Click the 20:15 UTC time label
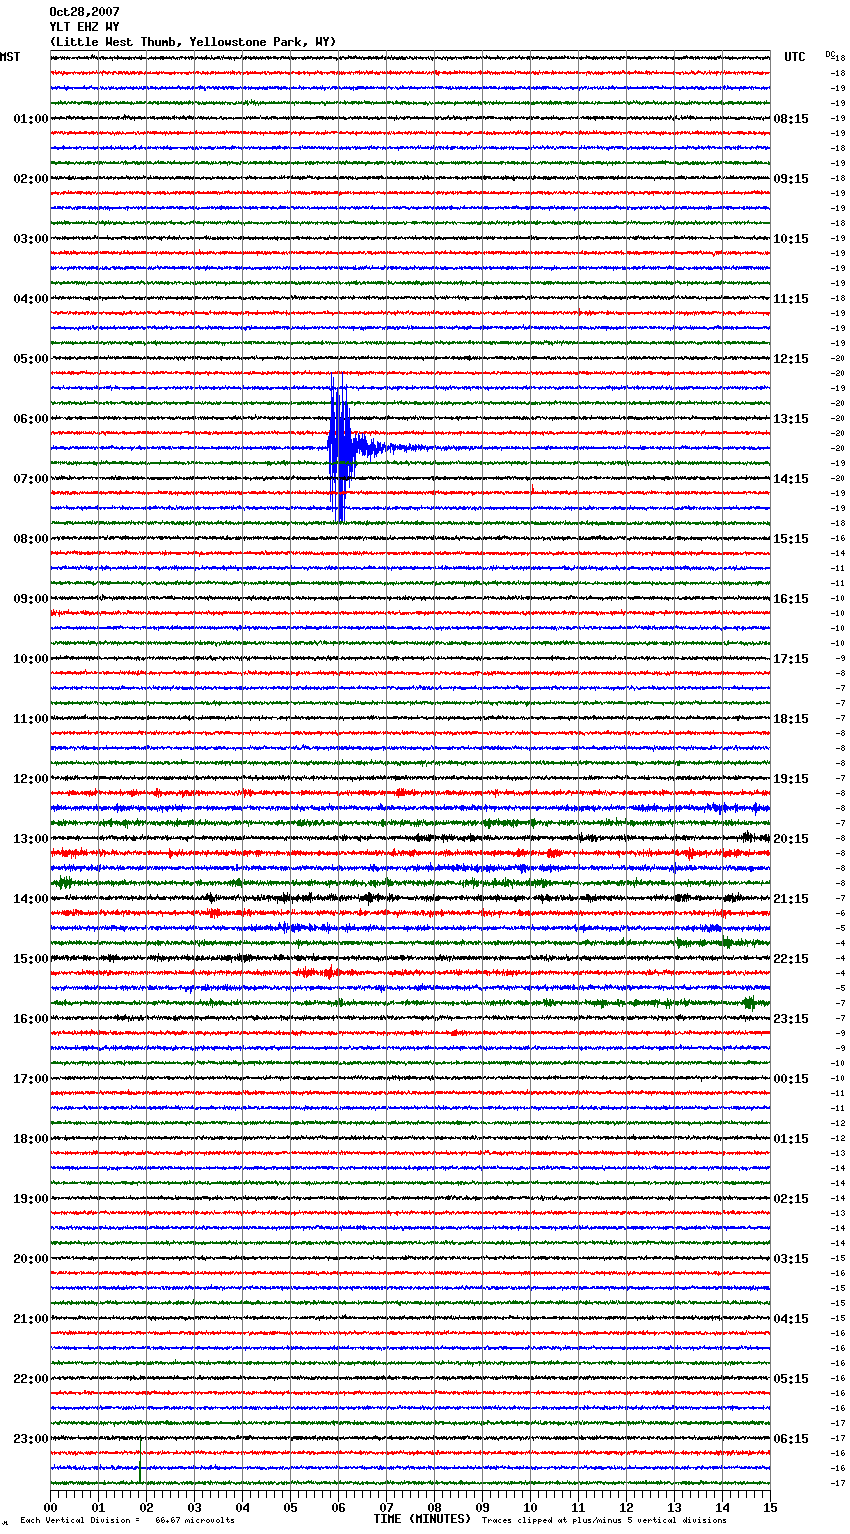 coord(791,839)
